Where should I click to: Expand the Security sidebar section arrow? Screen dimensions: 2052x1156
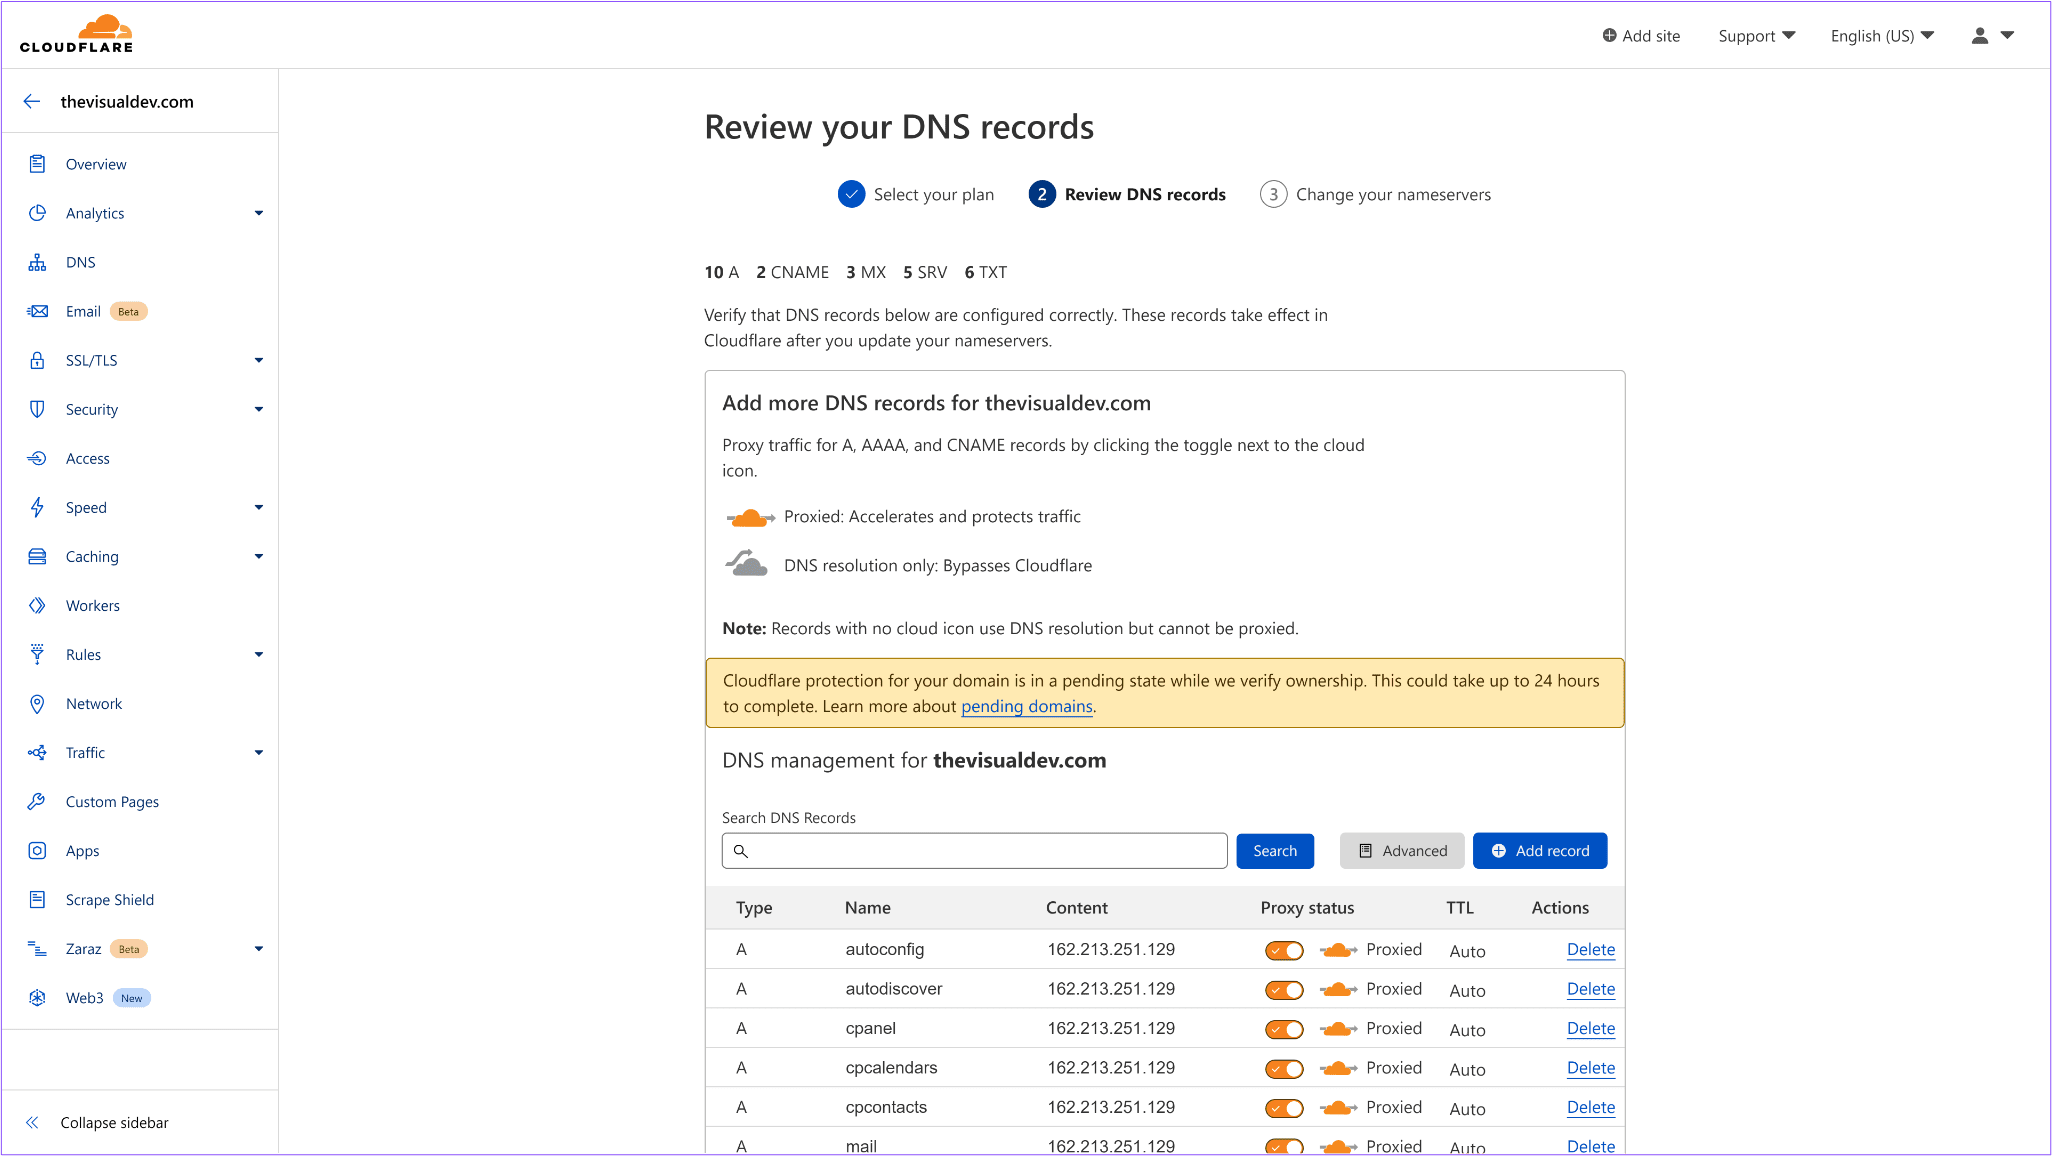click(x=259, y=409)
